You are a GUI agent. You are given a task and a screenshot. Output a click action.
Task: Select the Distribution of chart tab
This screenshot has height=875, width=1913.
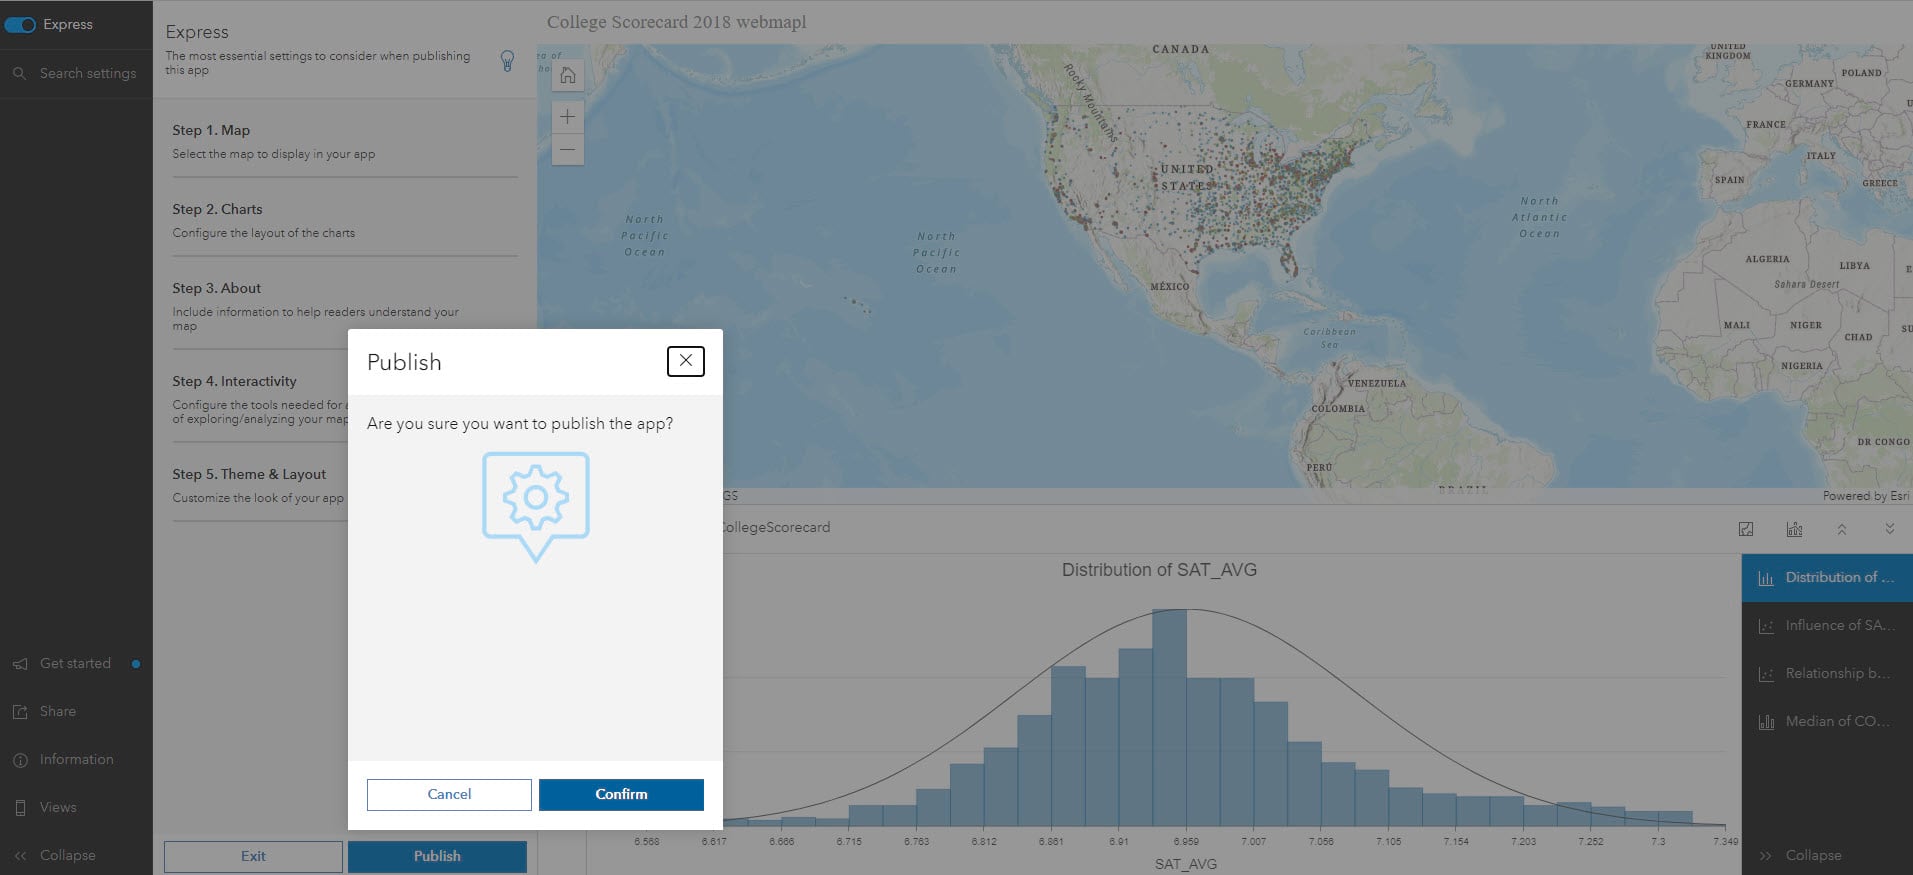[1827, 577]
